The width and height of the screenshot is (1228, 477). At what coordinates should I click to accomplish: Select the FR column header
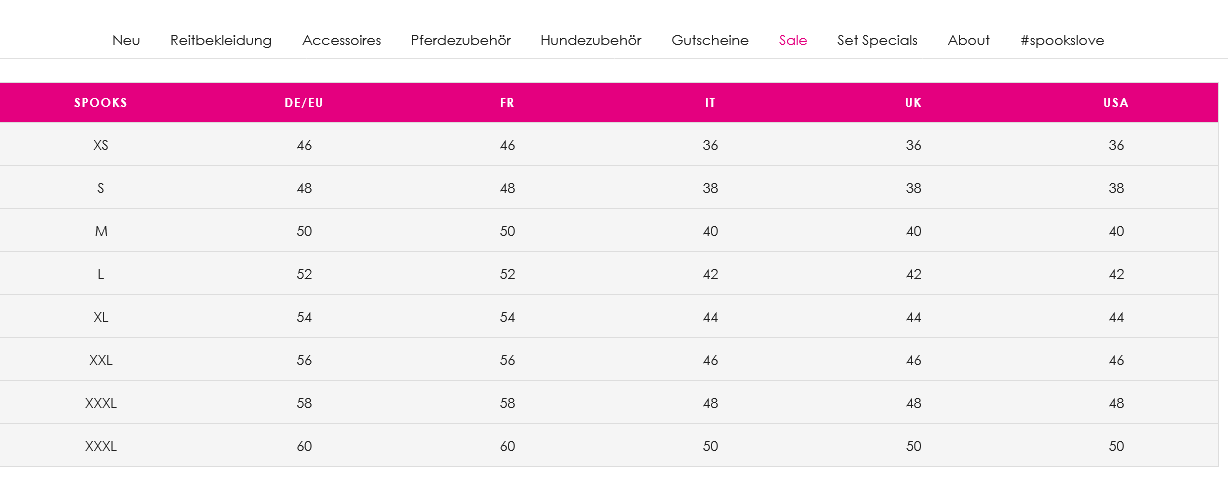click(x=507, y=103)
